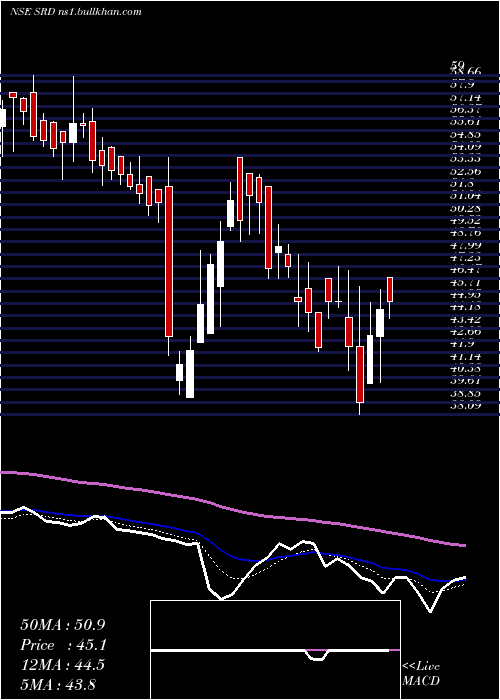This screenshot has height=700, width=500.
Task: Open the MACD inset chart panel
Action: [275, 650]
